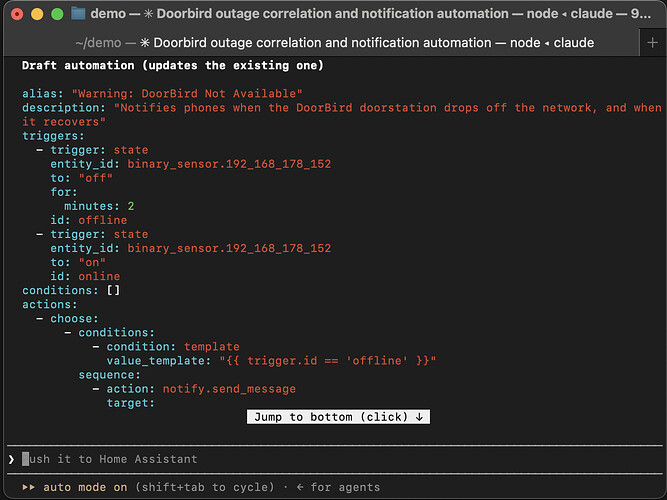Click the value_template trigger.id offline line

point(271,360)
